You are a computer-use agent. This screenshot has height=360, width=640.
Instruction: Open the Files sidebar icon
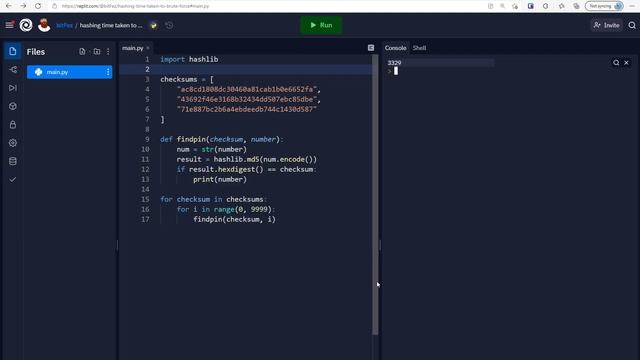point(13,51)
